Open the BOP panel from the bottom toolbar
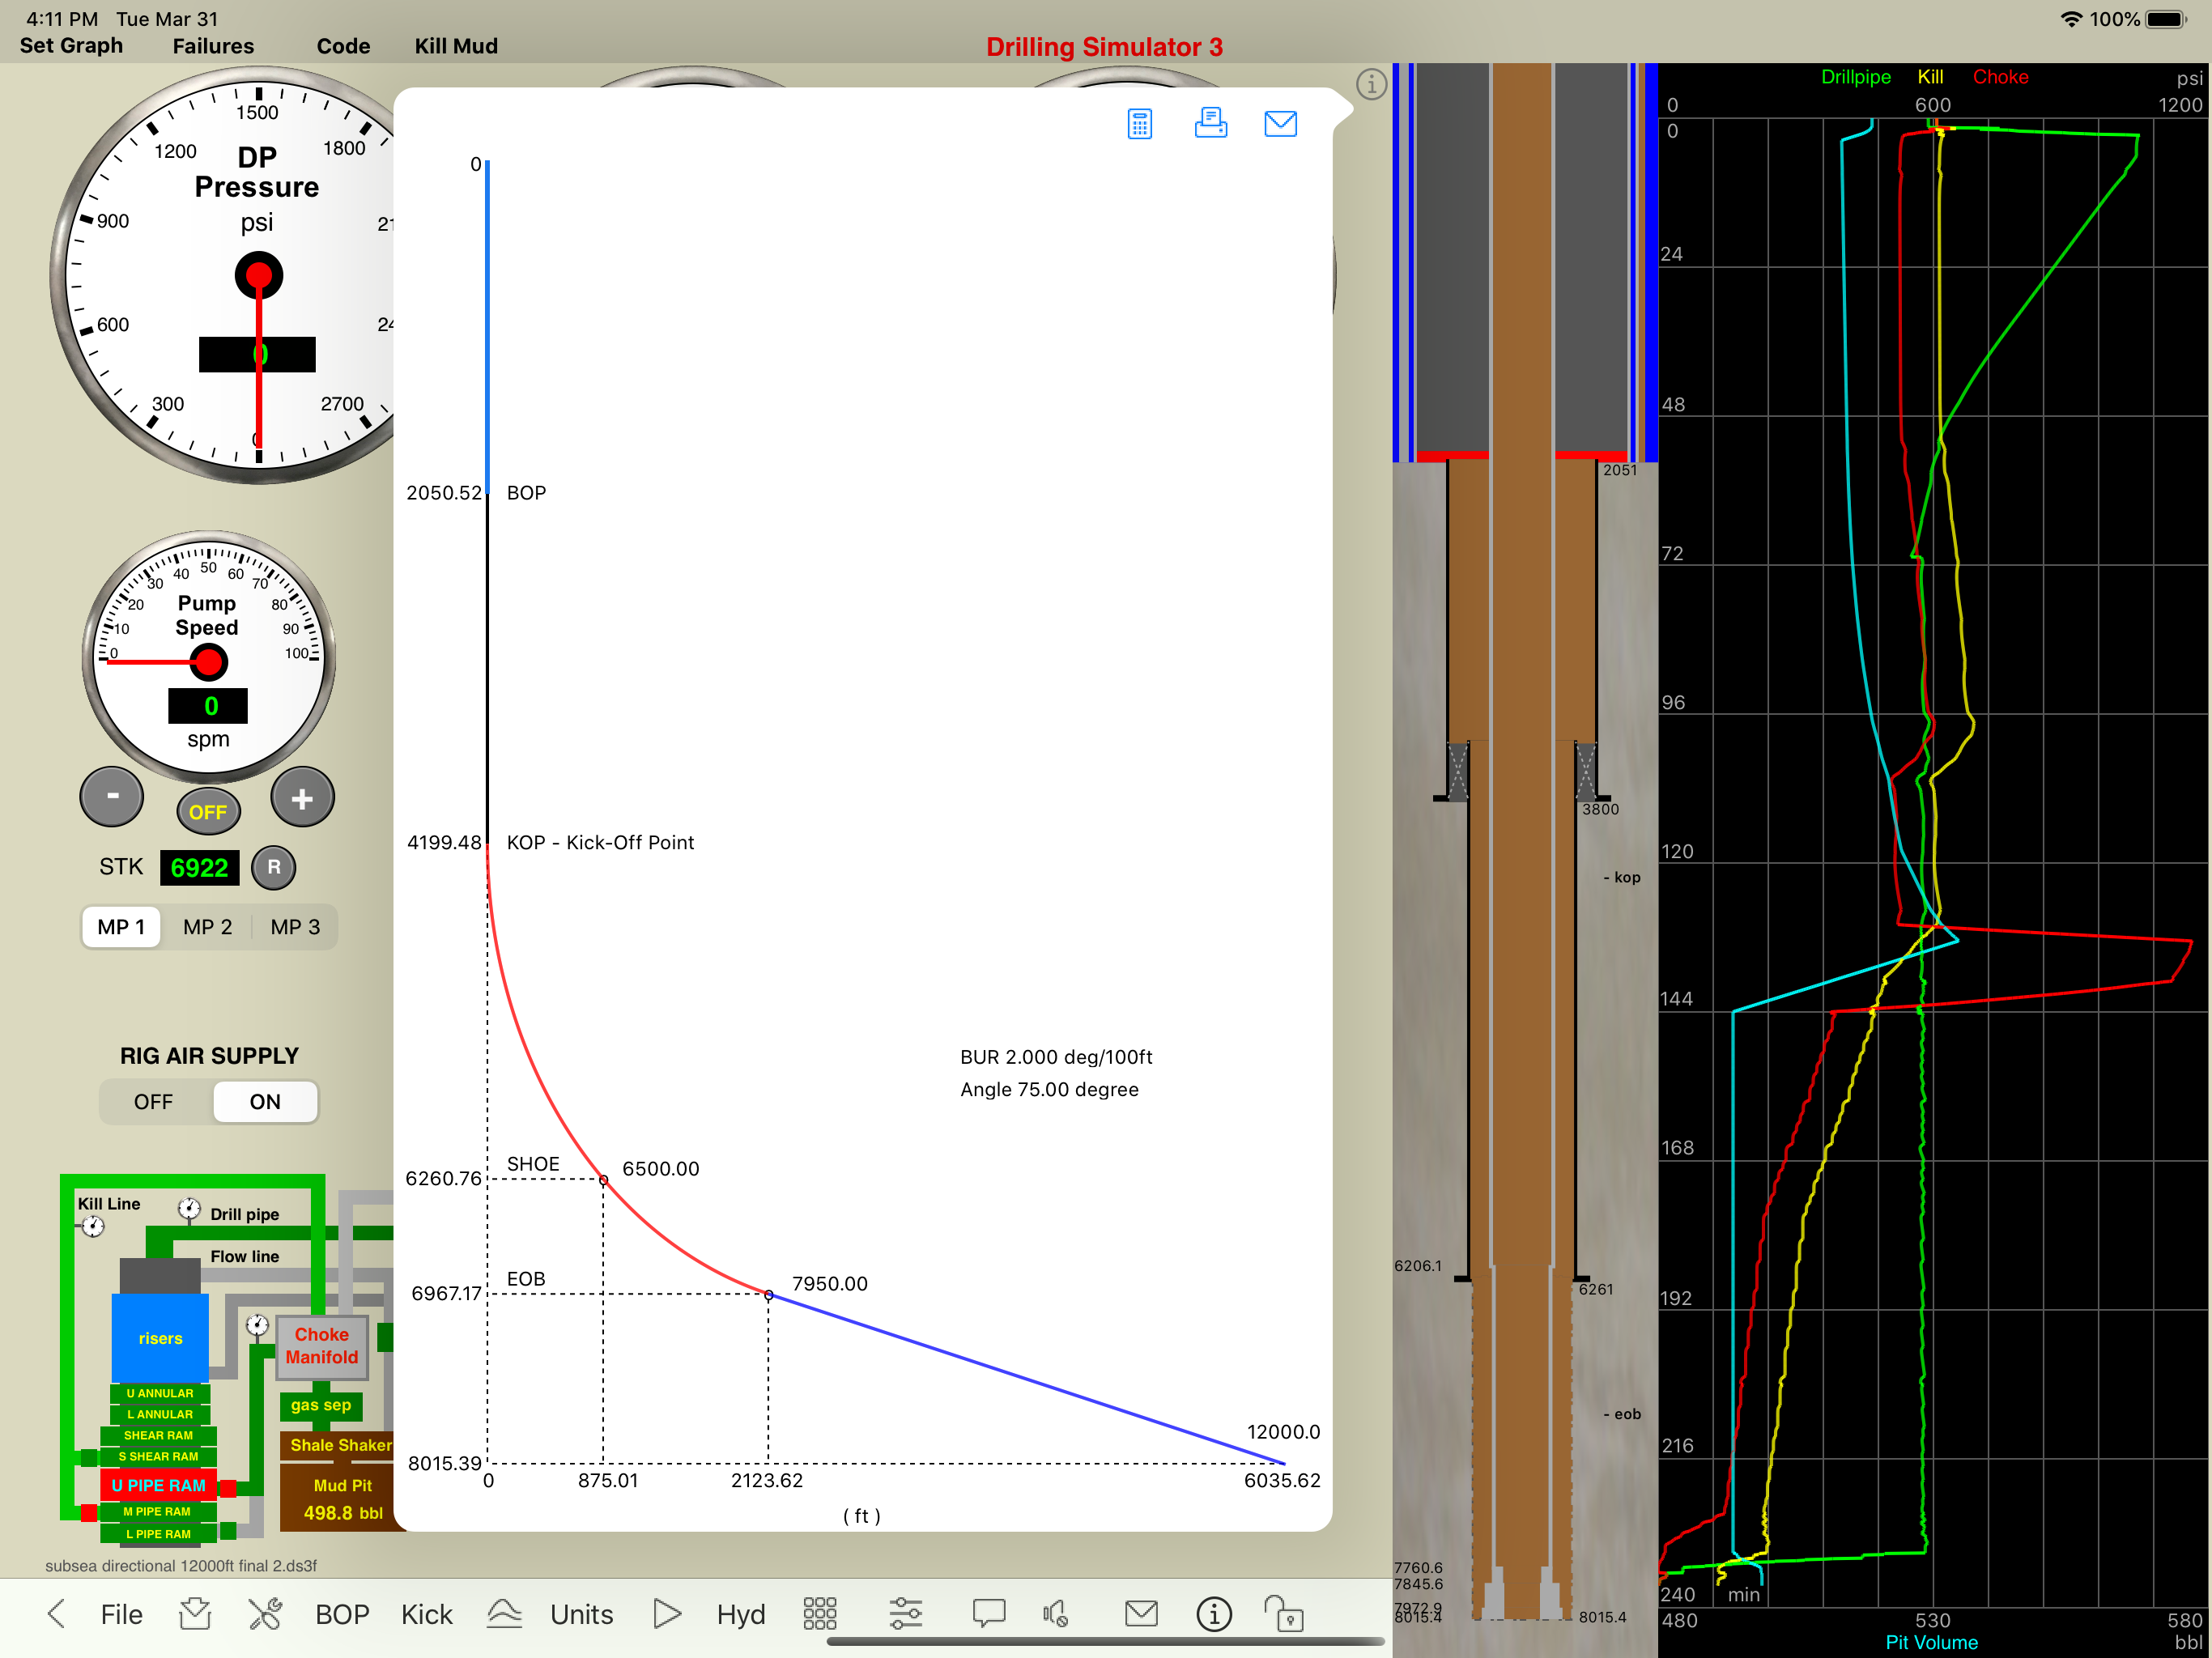The height and width of the screenshot is (1658, 2212). coord(342,1614)
